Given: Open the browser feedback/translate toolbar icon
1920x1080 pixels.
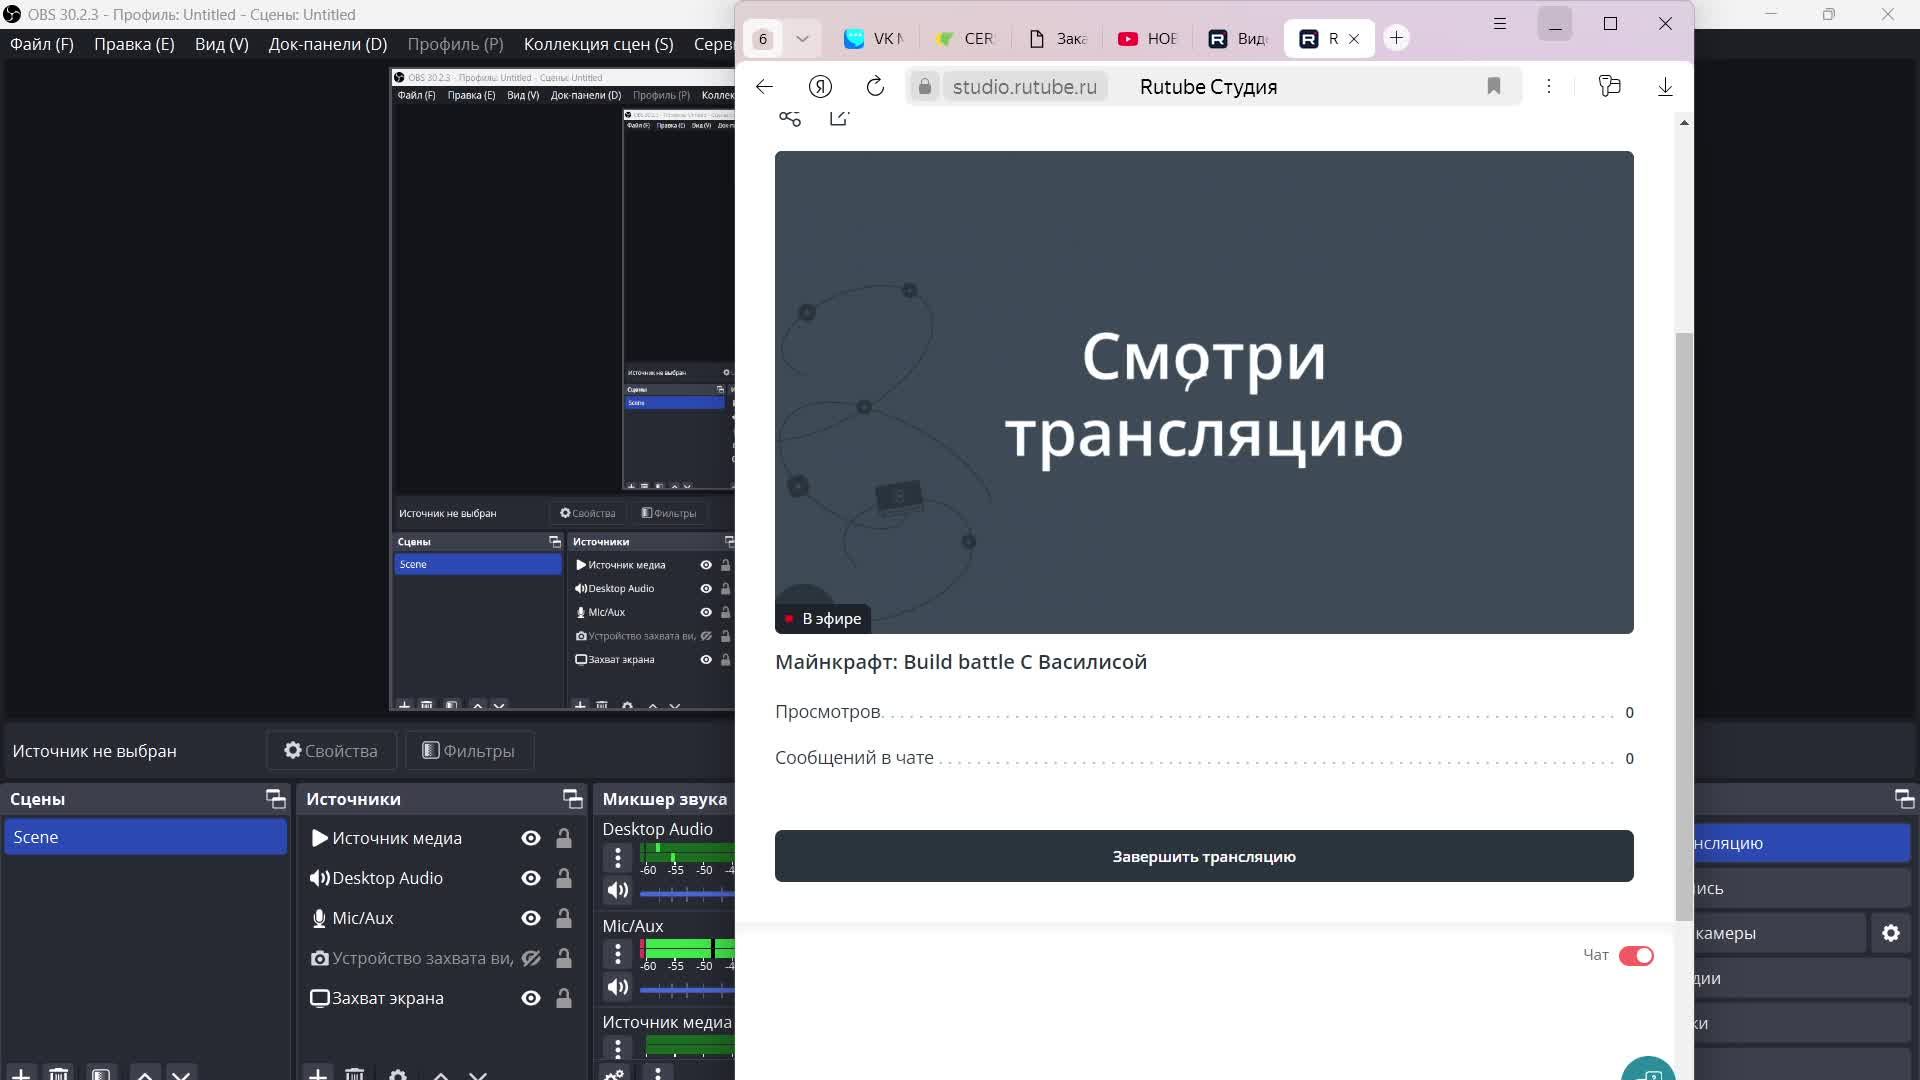Looking at the screenshot, I should [1609, 87].
